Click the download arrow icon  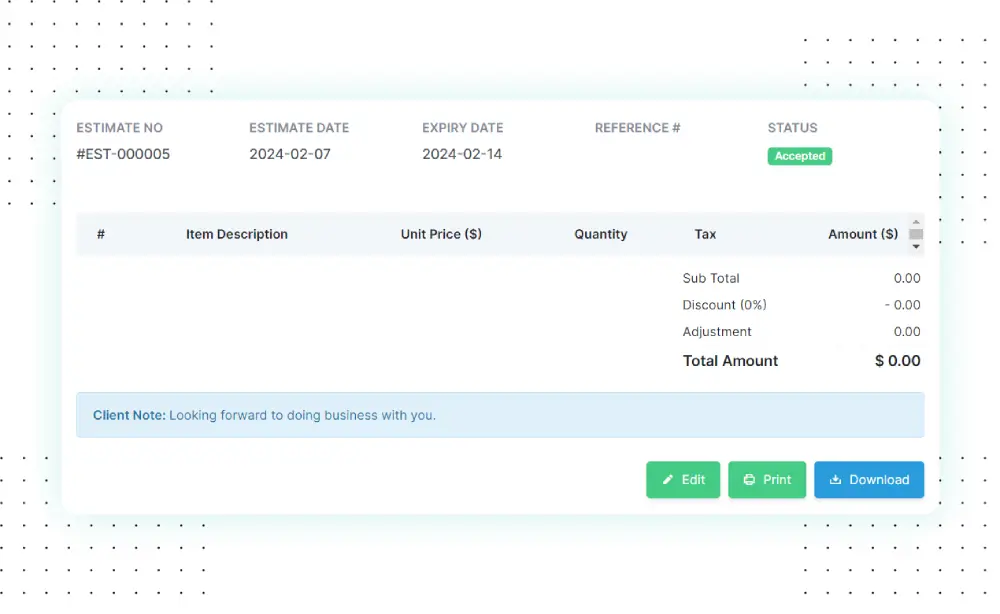836,480
